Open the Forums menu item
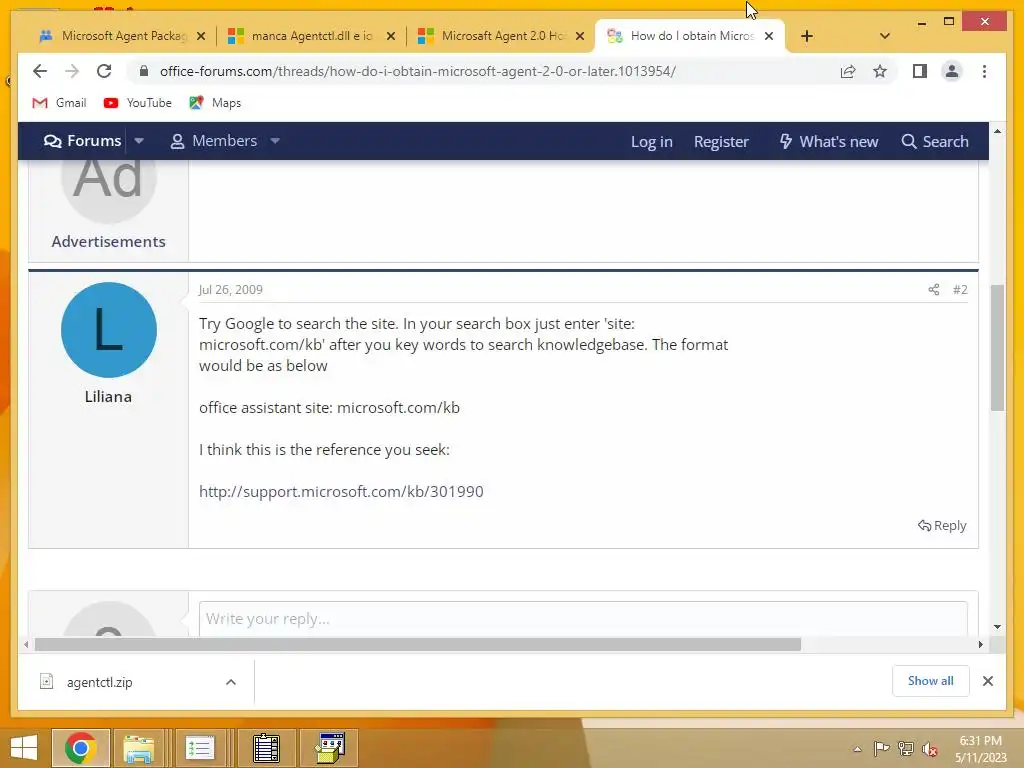 point(82,141)
